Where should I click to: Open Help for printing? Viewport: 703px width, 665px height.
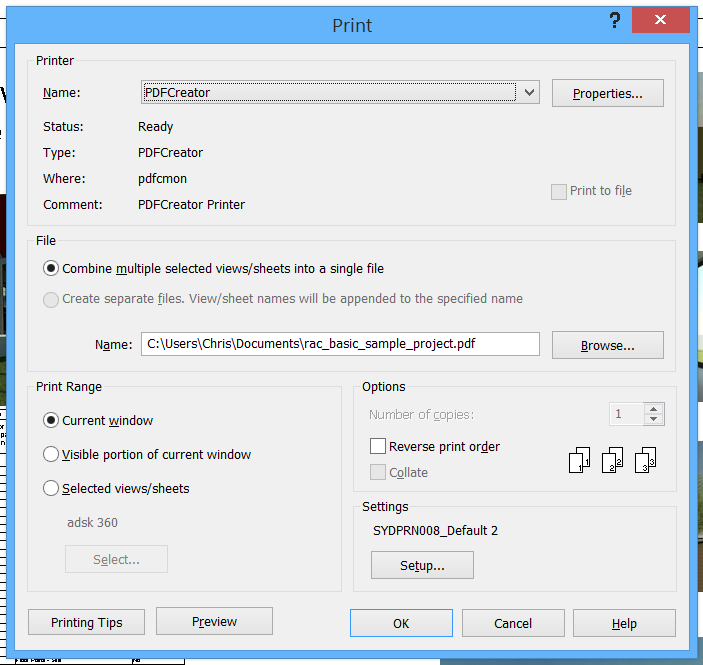click(624, 623)
